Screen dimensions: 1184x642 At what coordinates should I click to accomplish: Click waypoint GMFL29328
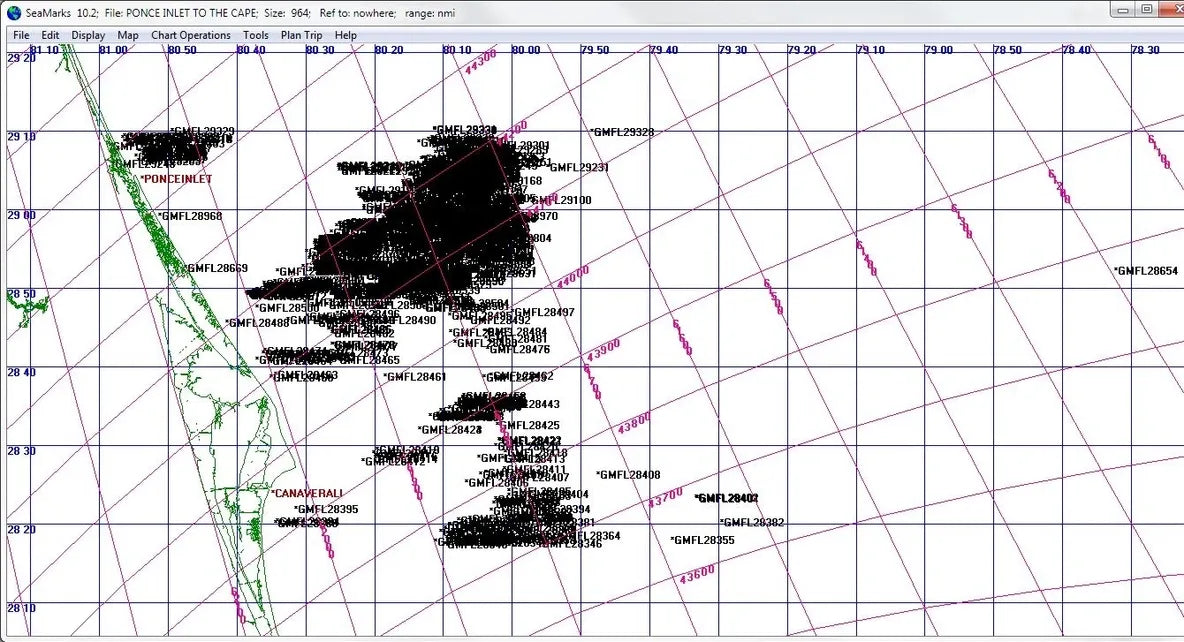pos(621,132)
